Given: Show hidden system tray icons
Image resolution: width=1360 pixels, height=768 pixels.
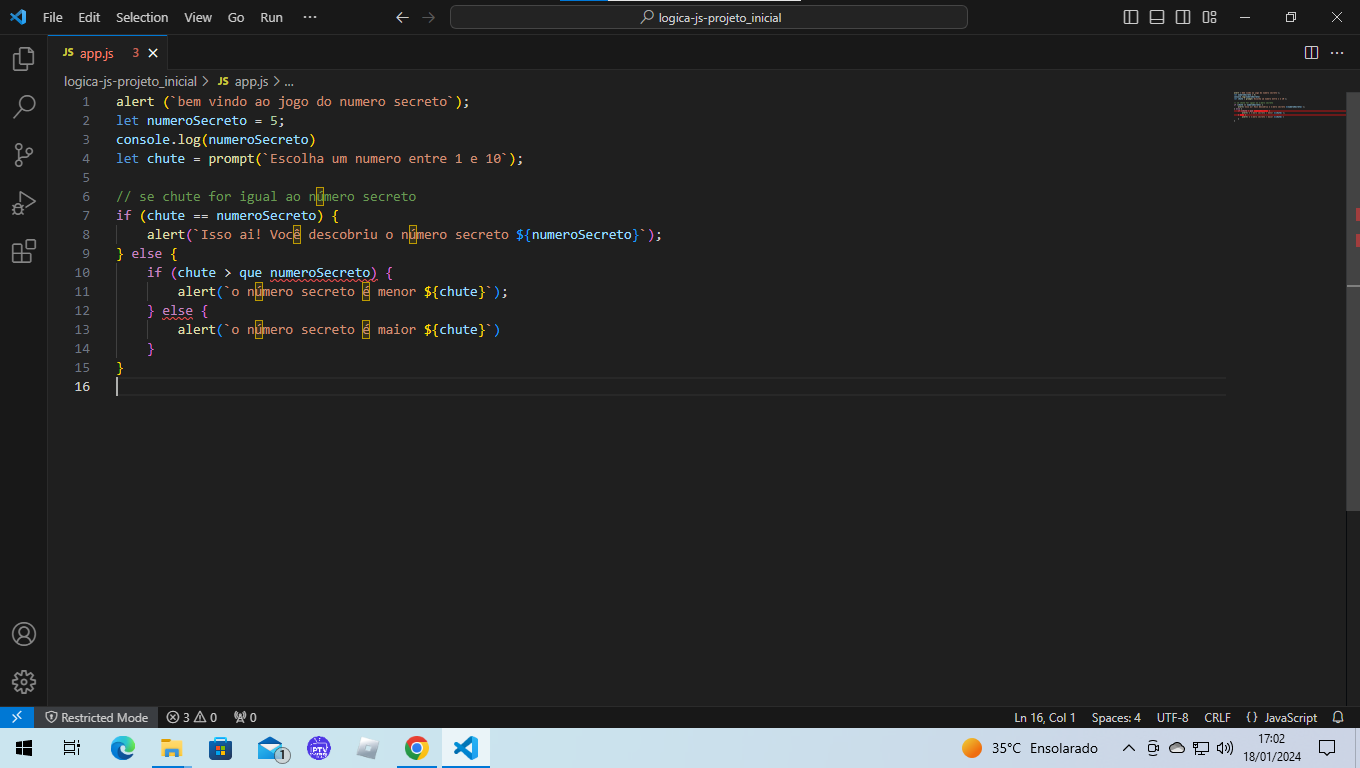Looking at the screenshot, I should (x=1129, y=748).
